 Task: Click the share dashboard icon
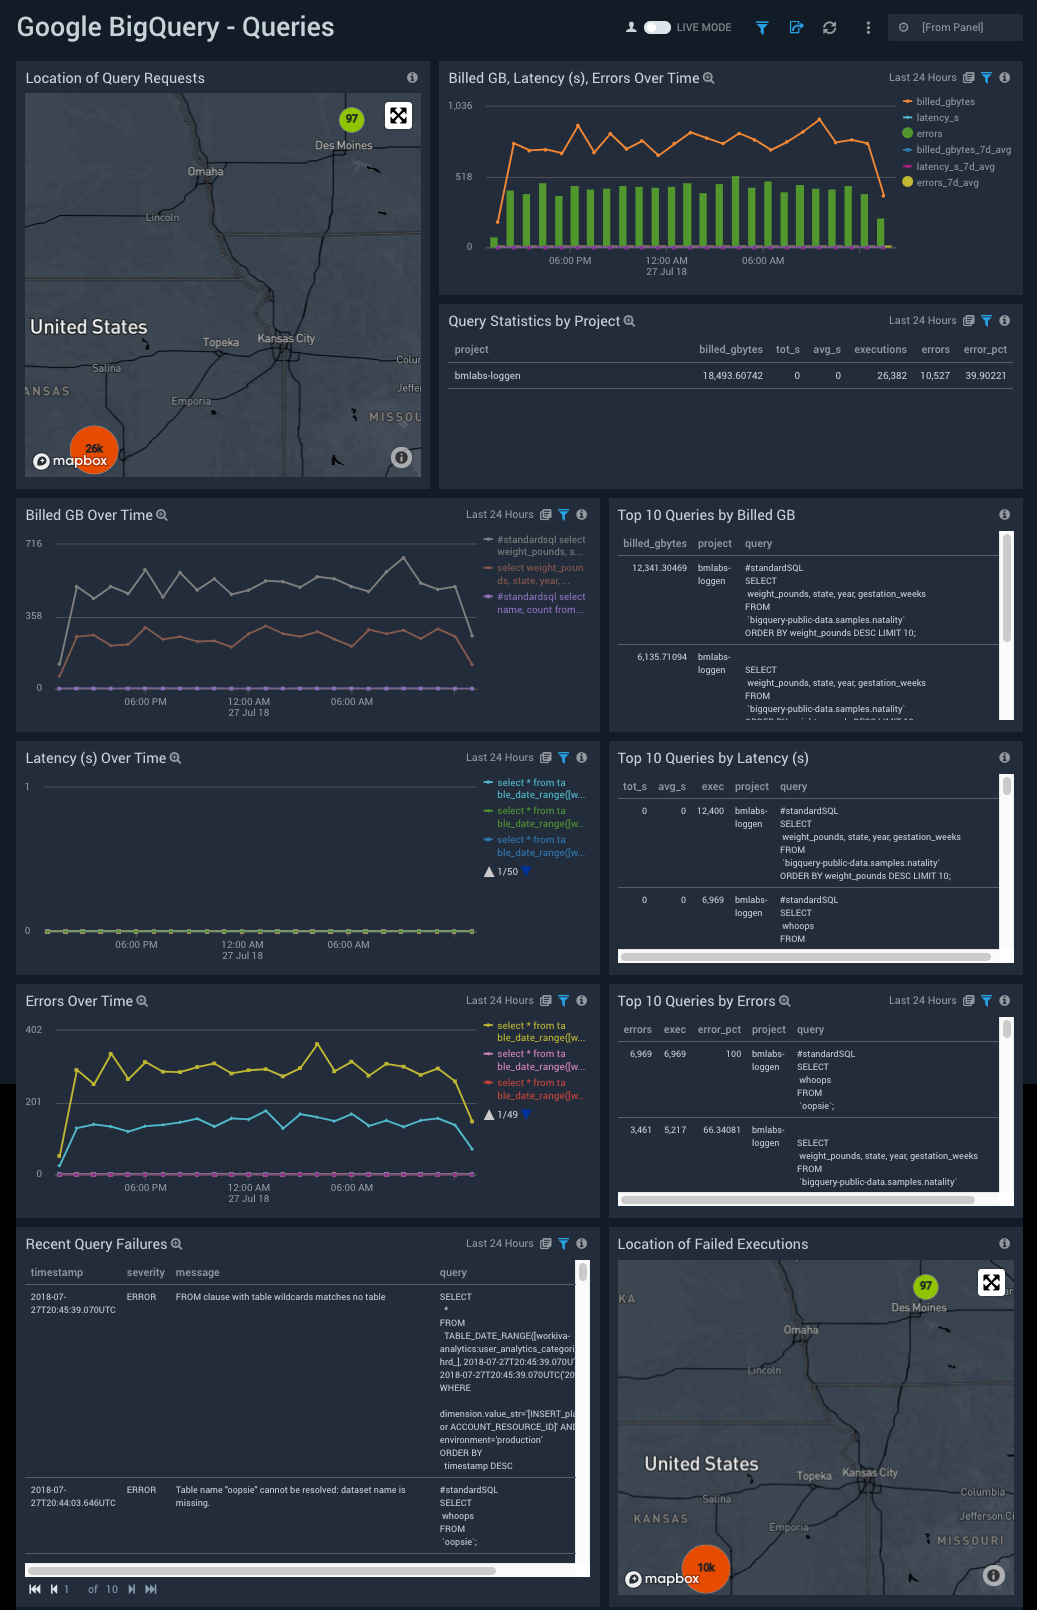pyautogui.click(x=796, y=28)
